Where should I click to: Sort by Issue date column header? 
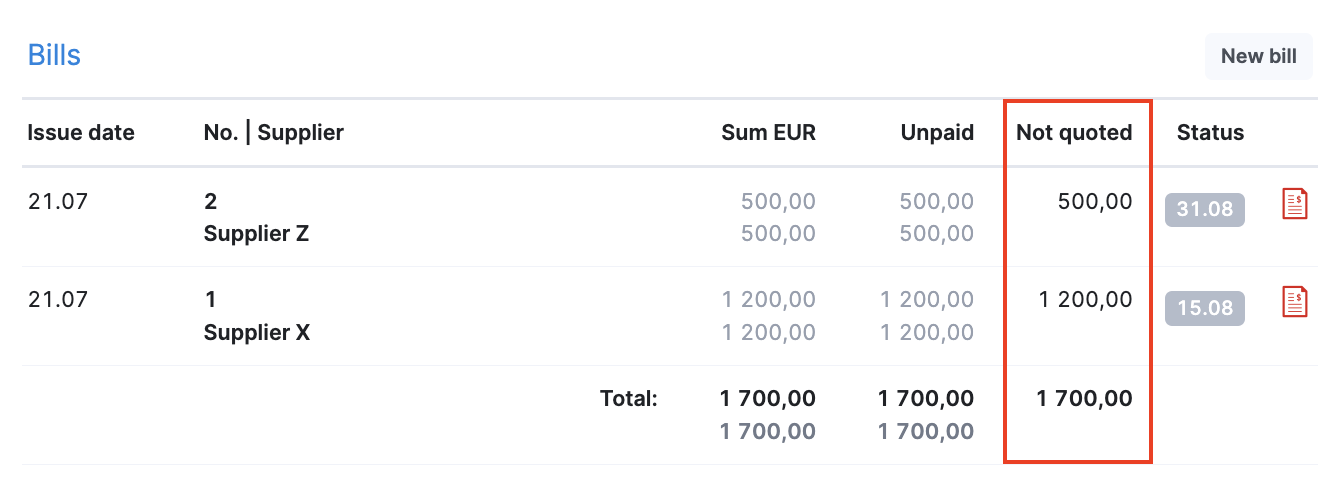81,132
